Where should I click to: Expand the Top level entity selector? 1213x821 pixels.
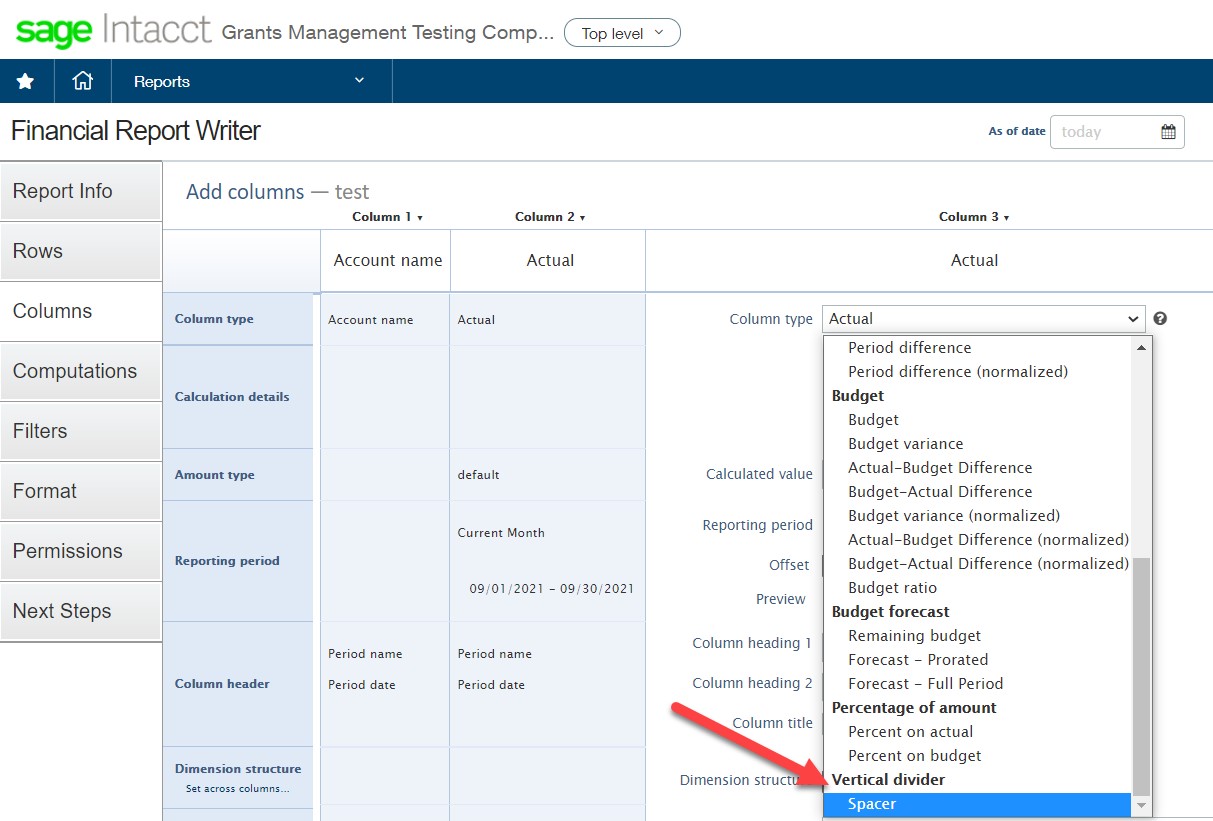pyautogui.click(x=622, y=33)
